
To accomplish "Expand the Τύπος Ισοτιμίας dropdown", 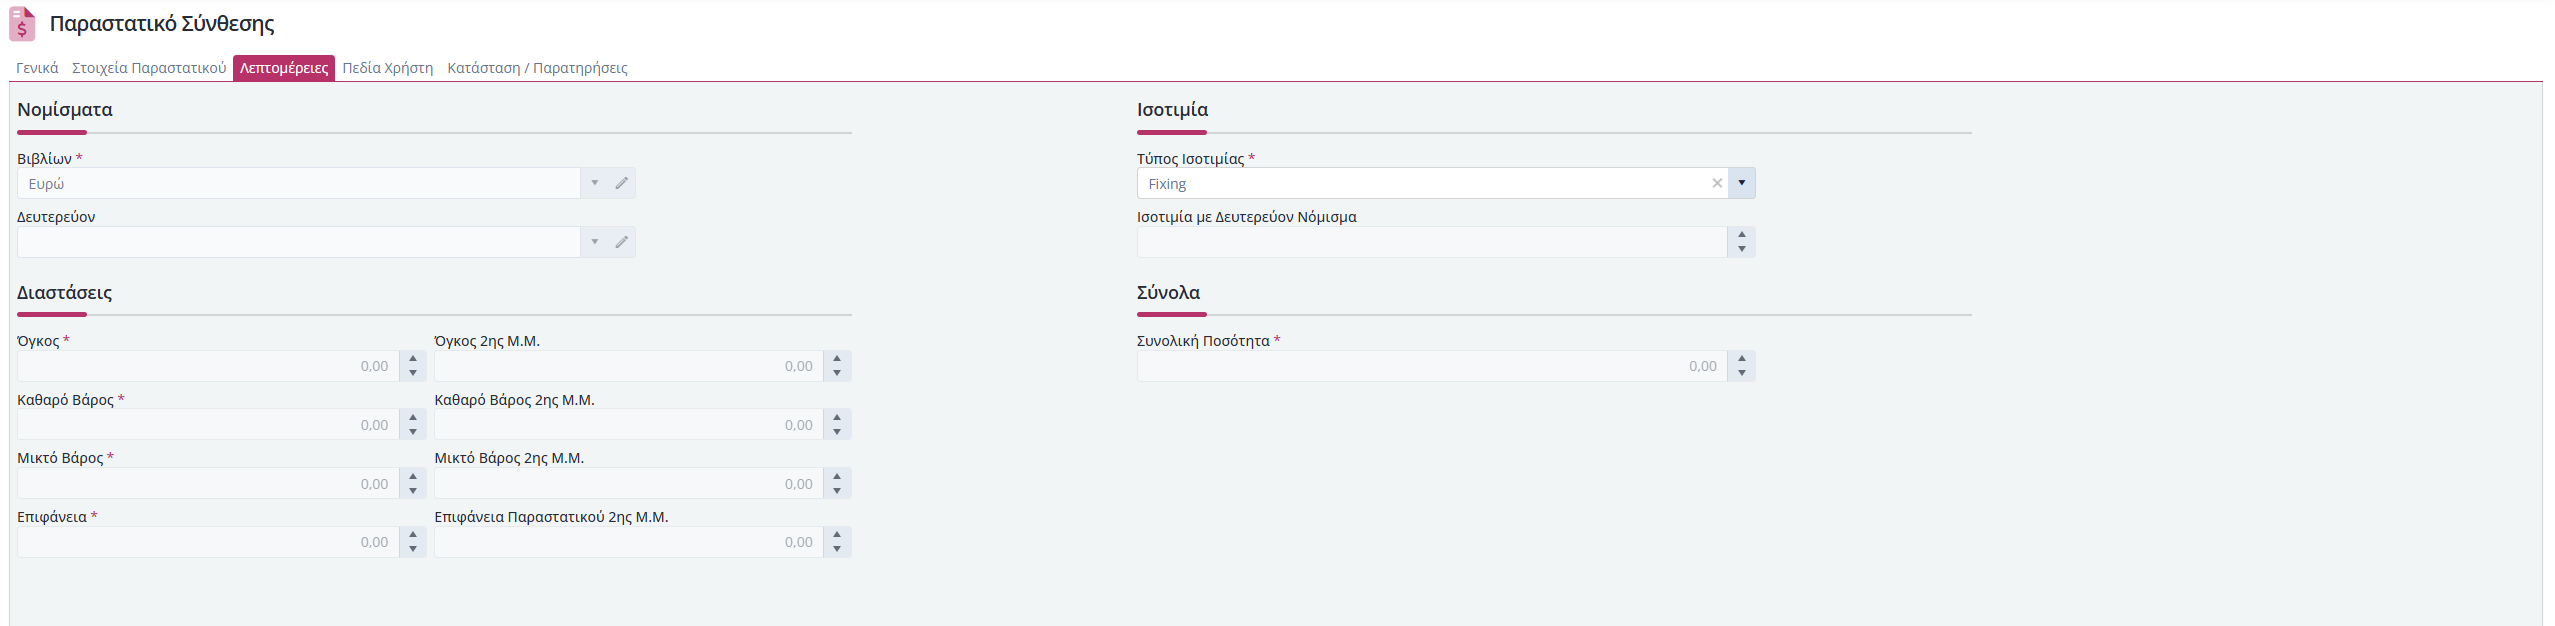I will click(1742, 183).
